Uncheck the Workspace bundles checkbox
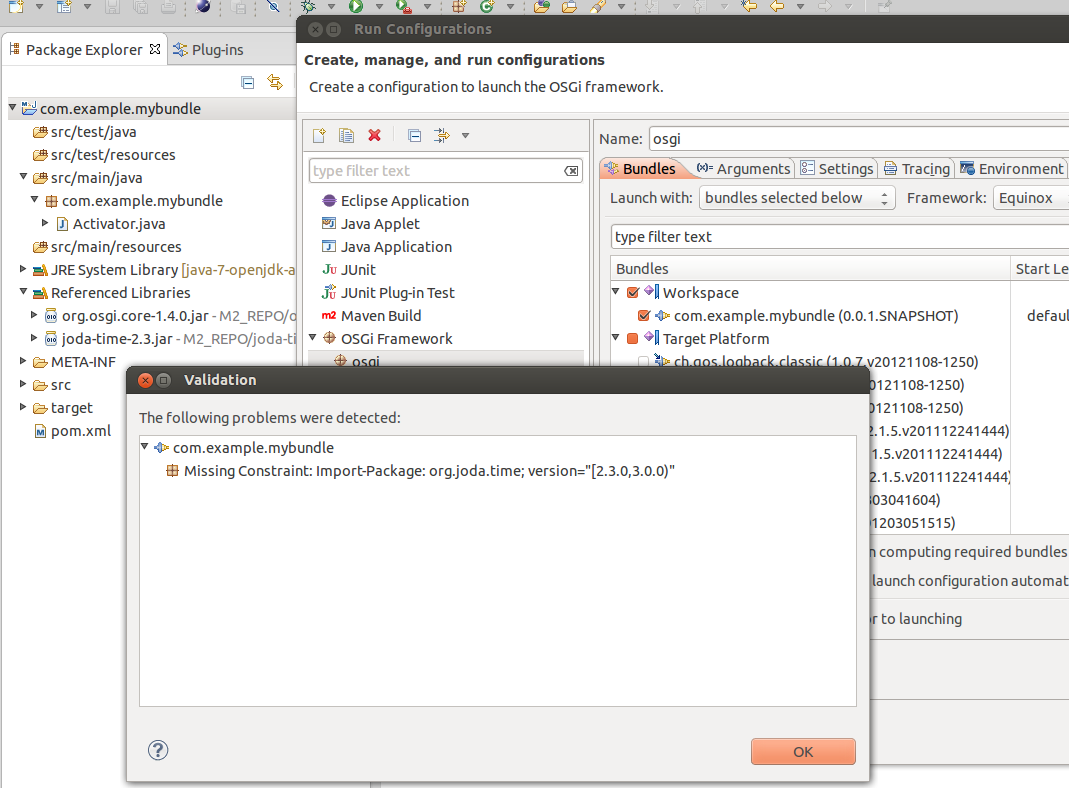The image size is (1069, 788). (x=633, y=293)
